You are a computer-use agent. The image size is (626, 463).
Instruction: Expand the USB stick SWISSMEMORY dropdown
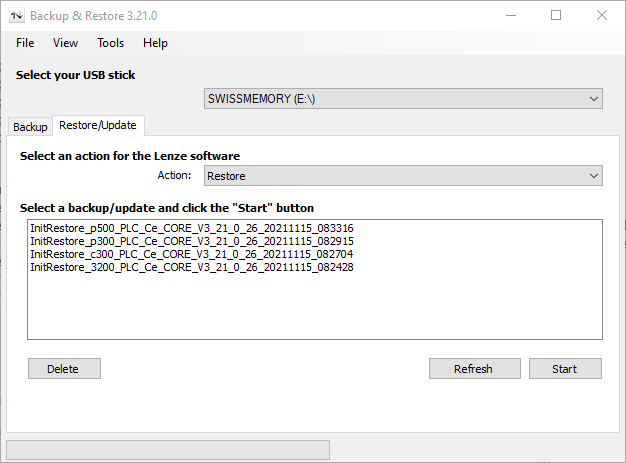(403, 99)
